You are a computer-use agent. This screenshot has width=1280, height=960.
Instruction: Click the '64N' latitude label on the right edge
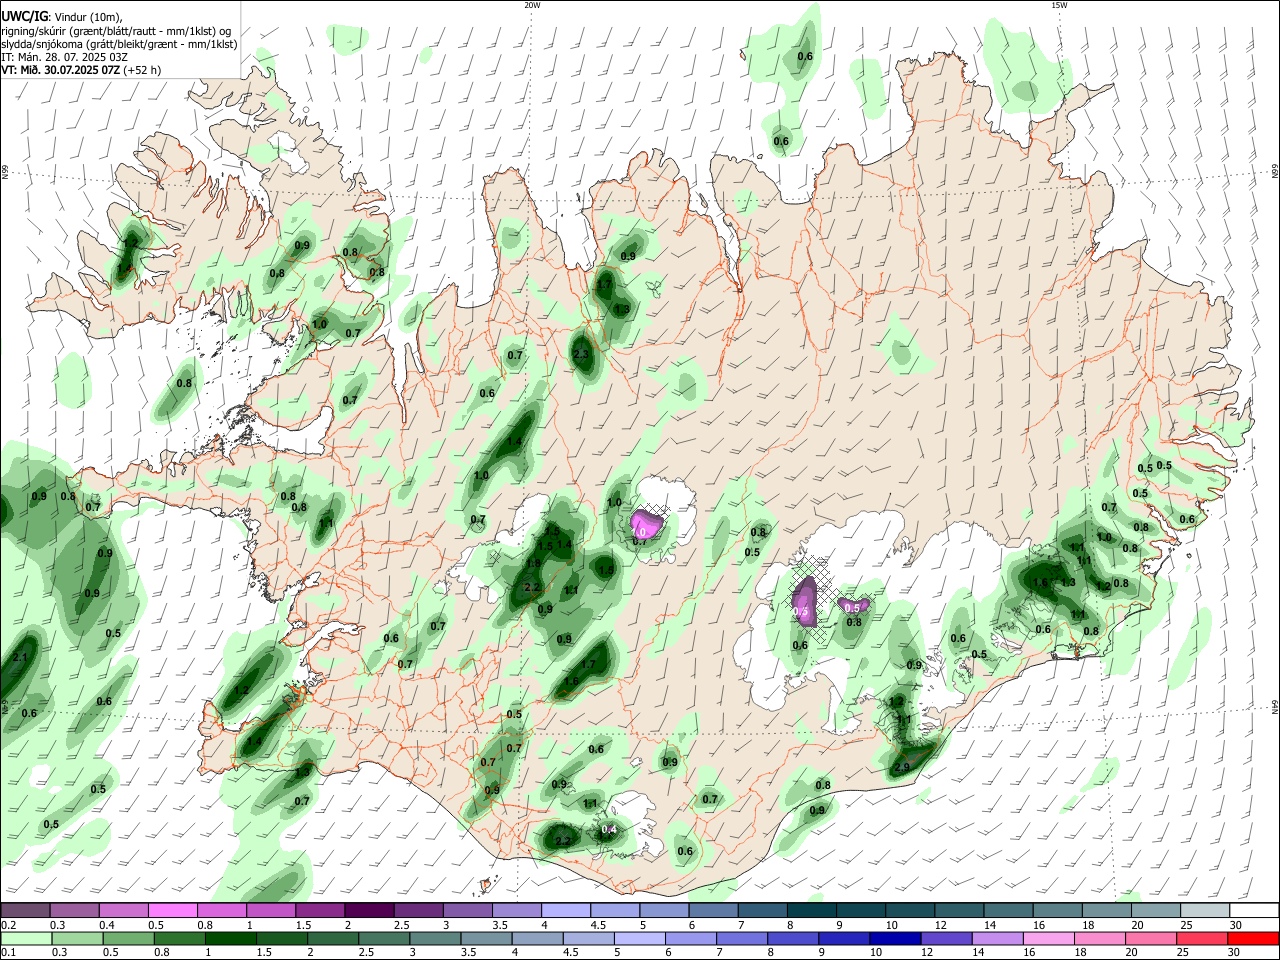pyautogui.click(x=1275, y=706)
